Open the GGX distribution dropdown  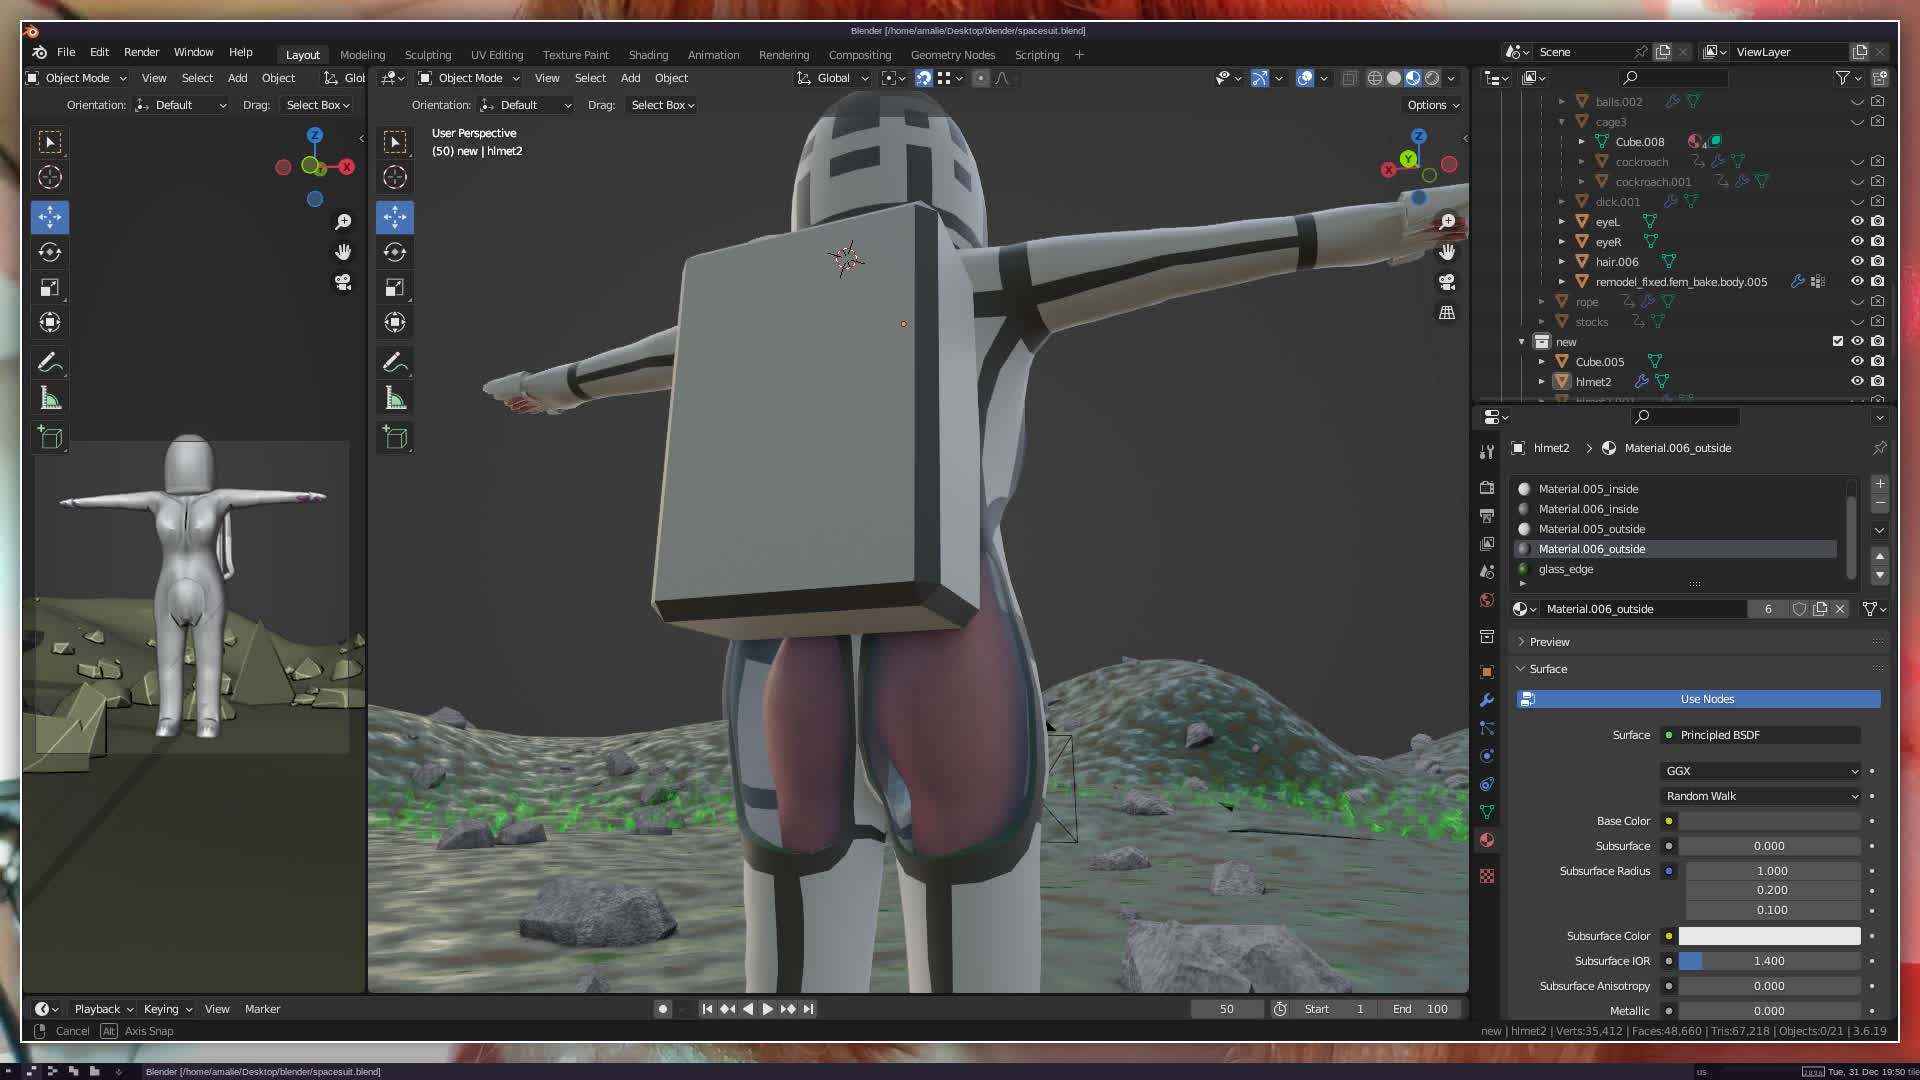1760,771
